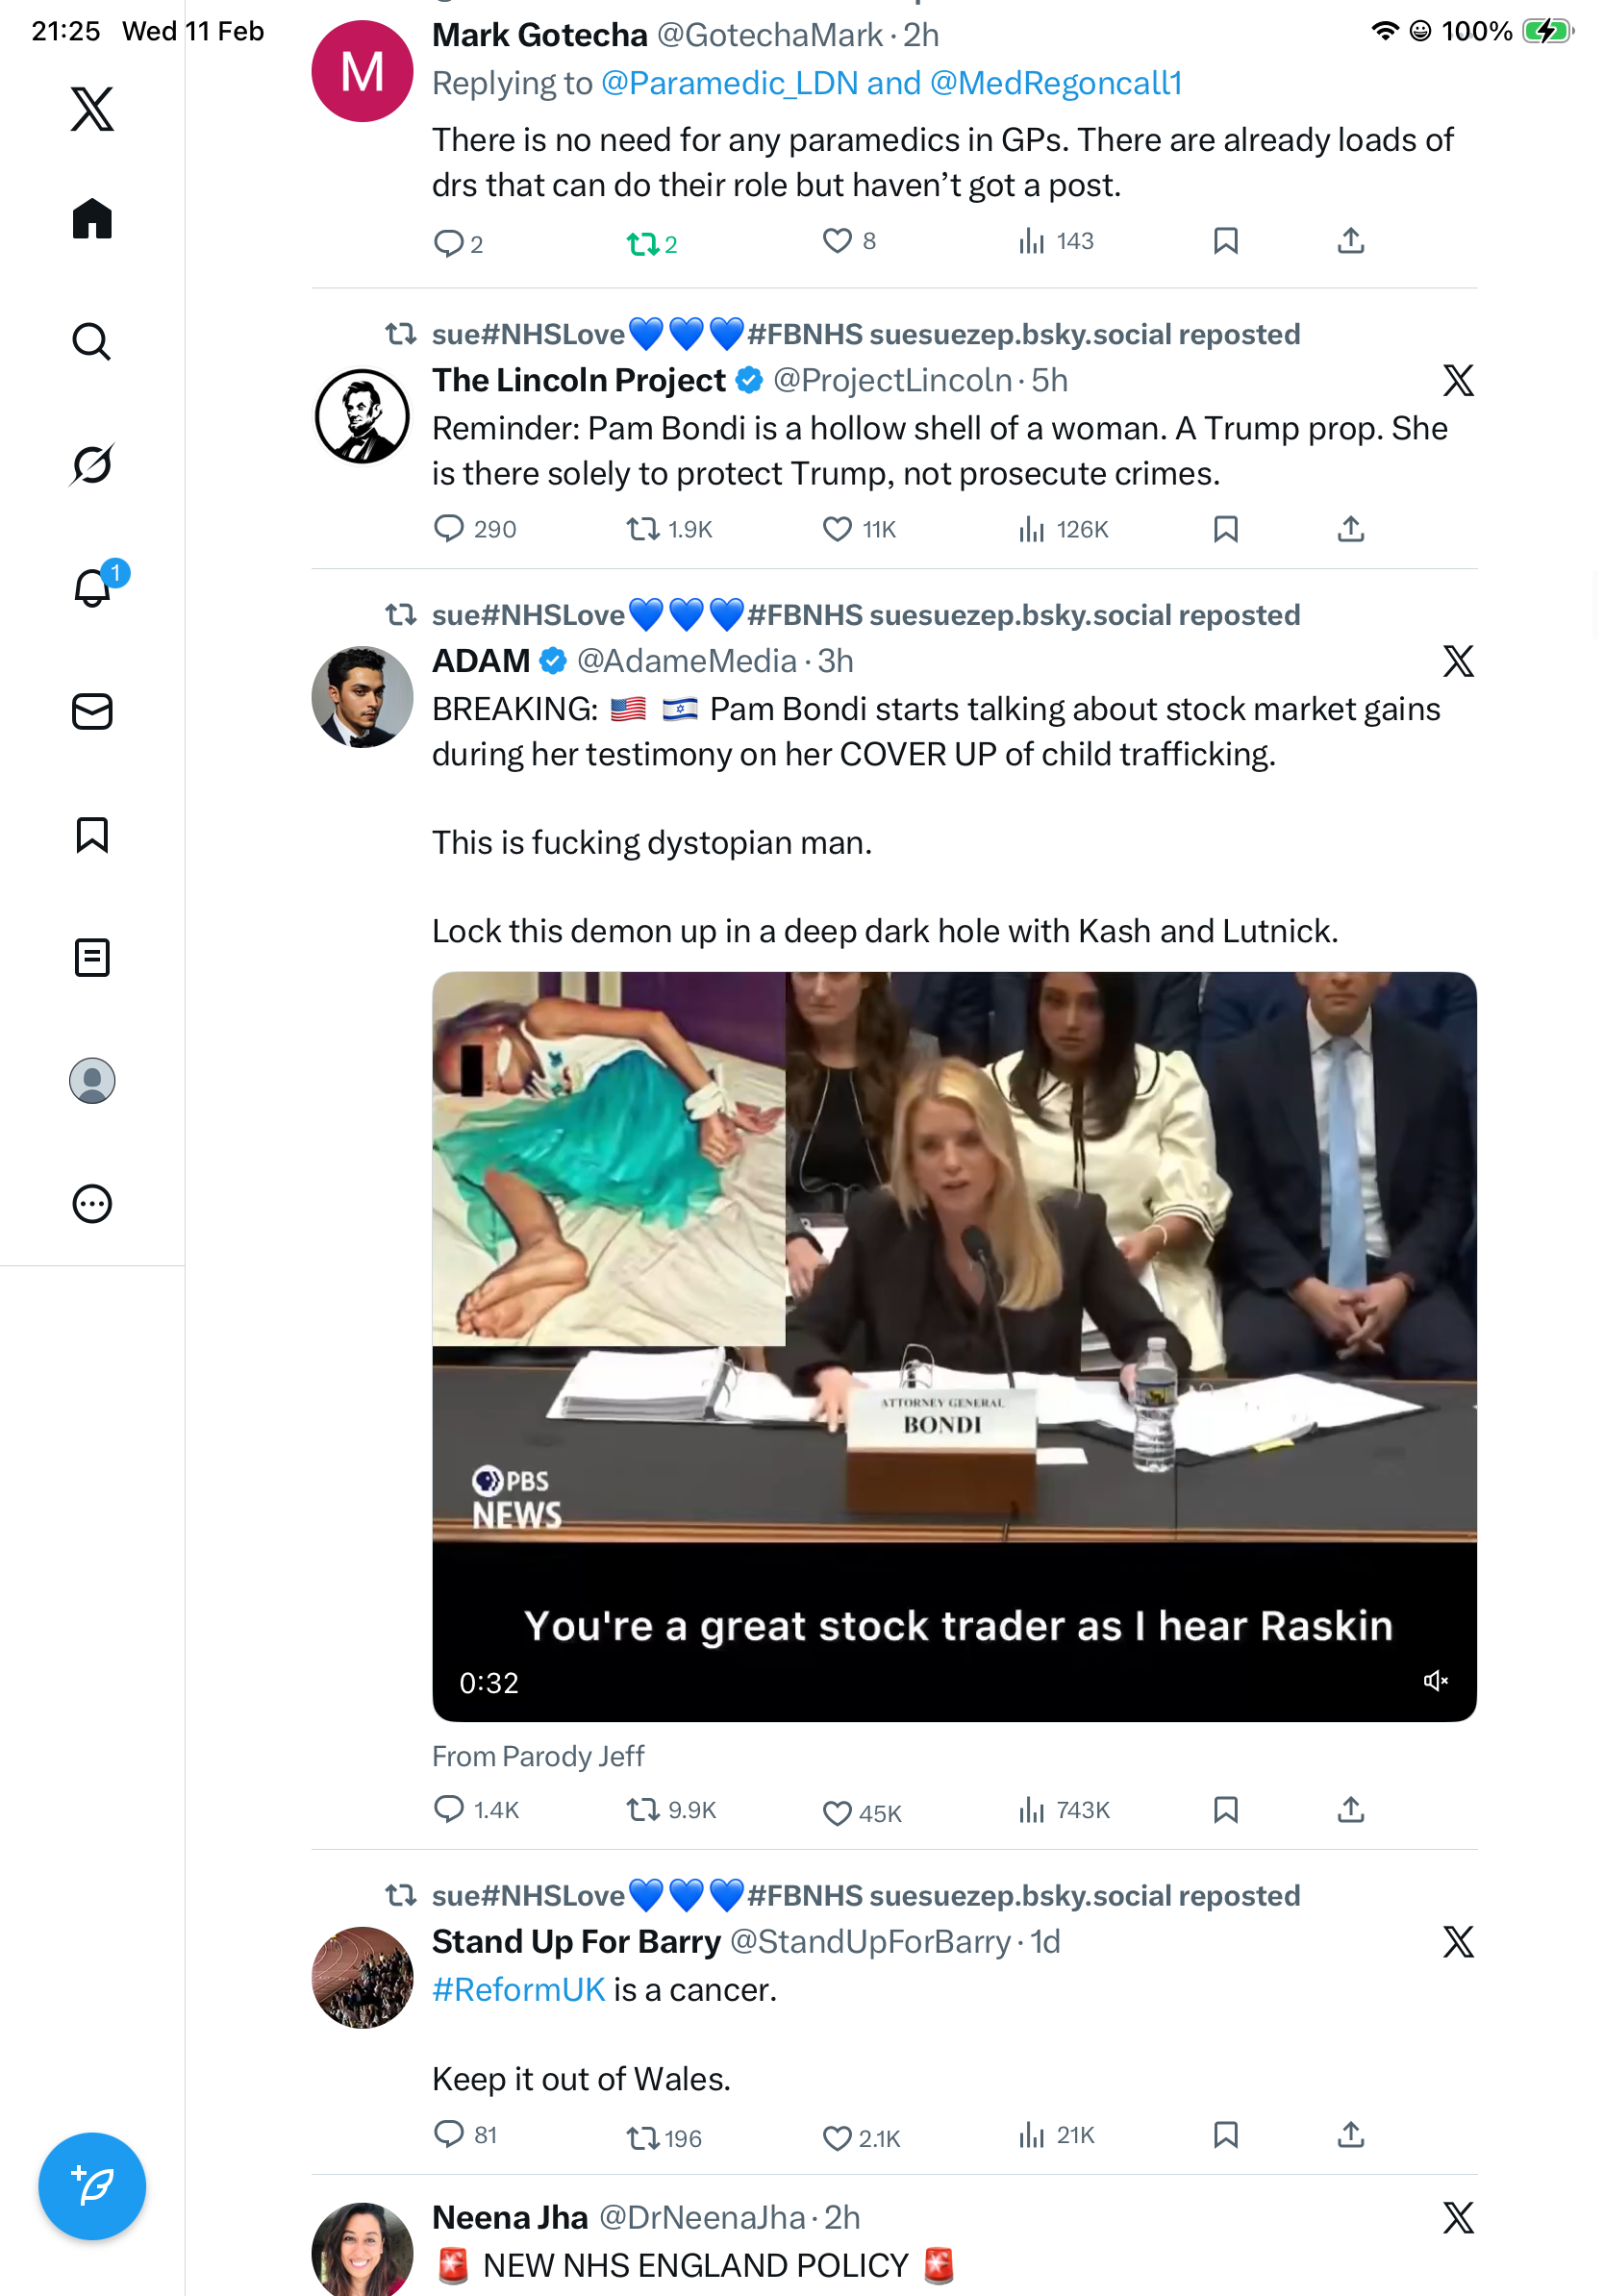Open the More options circle menu
This screenshot has height=2296, width=1604.
(x=92, y=1203)
